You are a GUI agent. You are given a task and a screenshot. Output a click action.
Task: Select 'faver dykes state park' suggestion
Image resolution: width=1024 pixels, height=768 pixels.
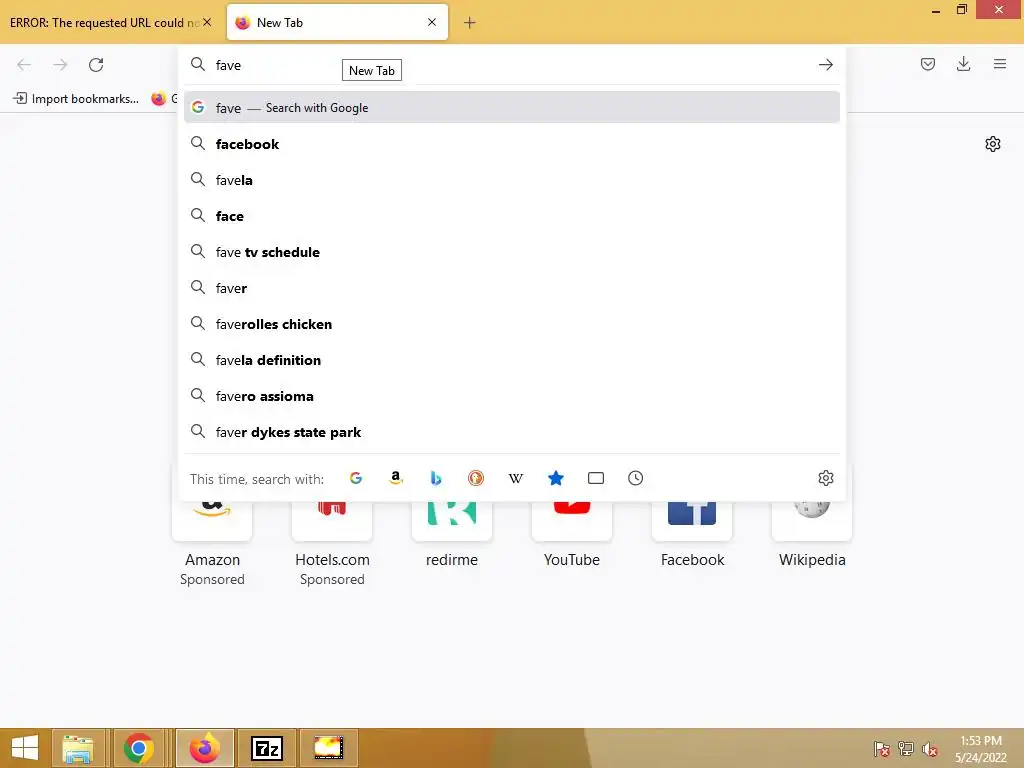pos(512,432)
